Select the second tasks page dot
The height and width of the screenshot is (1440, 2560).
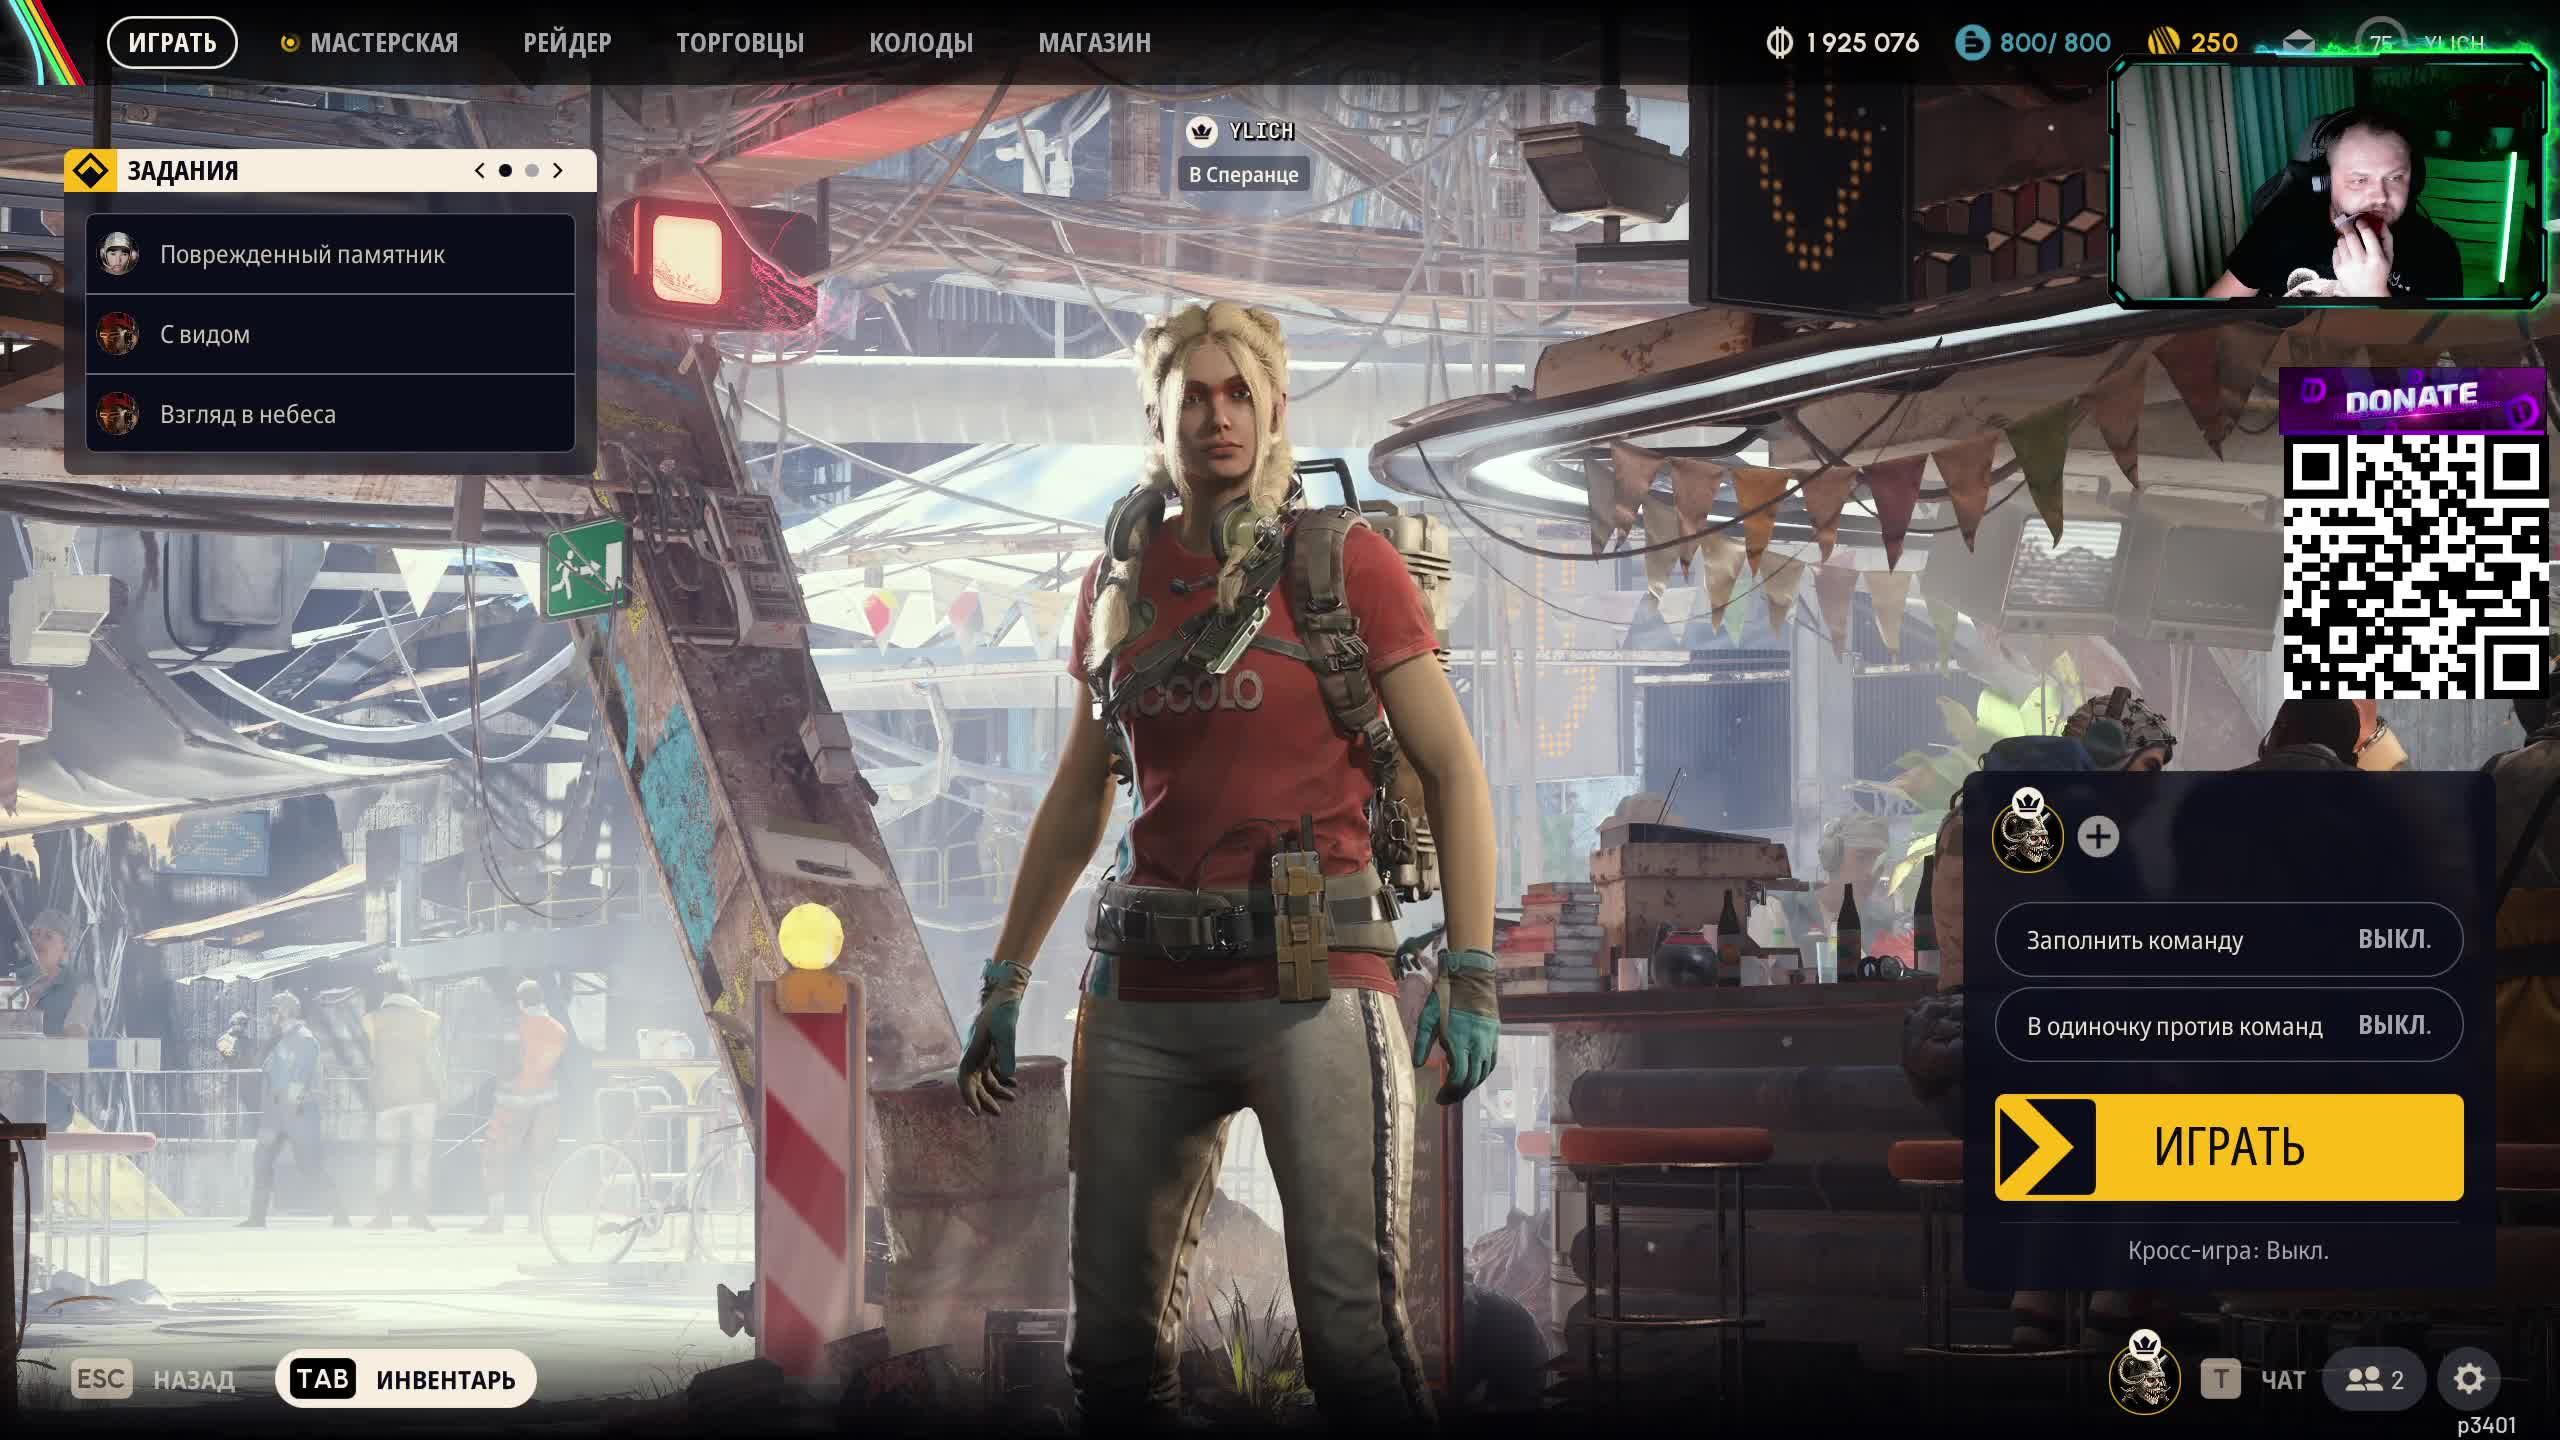pyautogui.click(x=532, y=171)
